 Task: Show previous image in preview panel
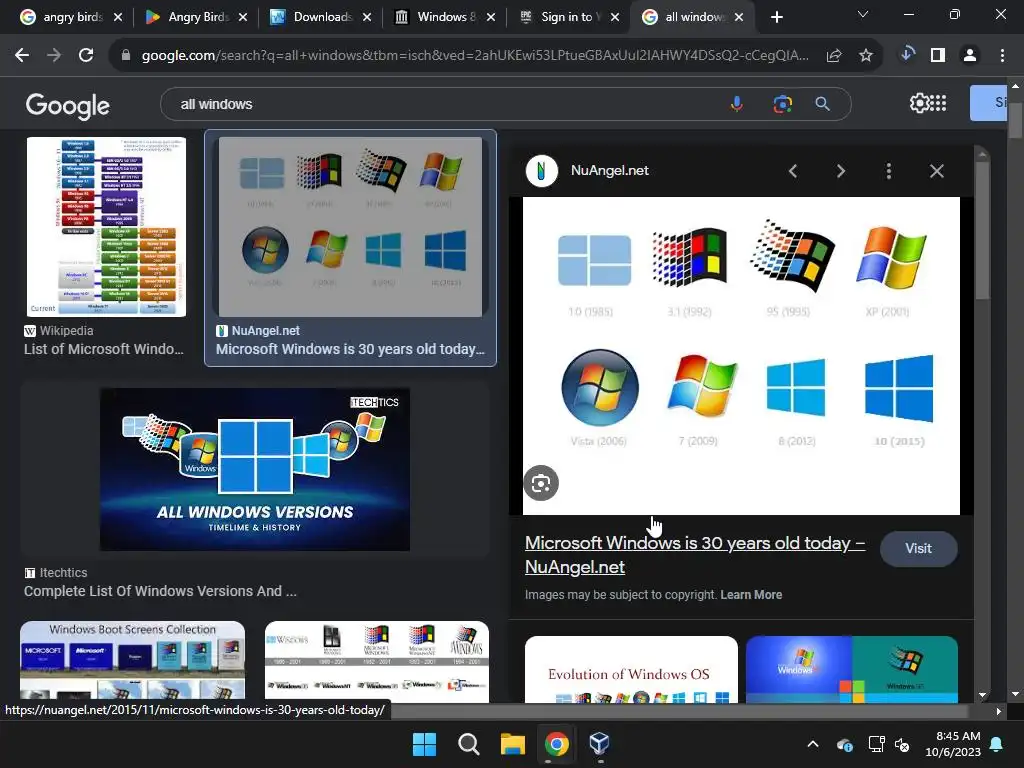(x=793, y=171)
